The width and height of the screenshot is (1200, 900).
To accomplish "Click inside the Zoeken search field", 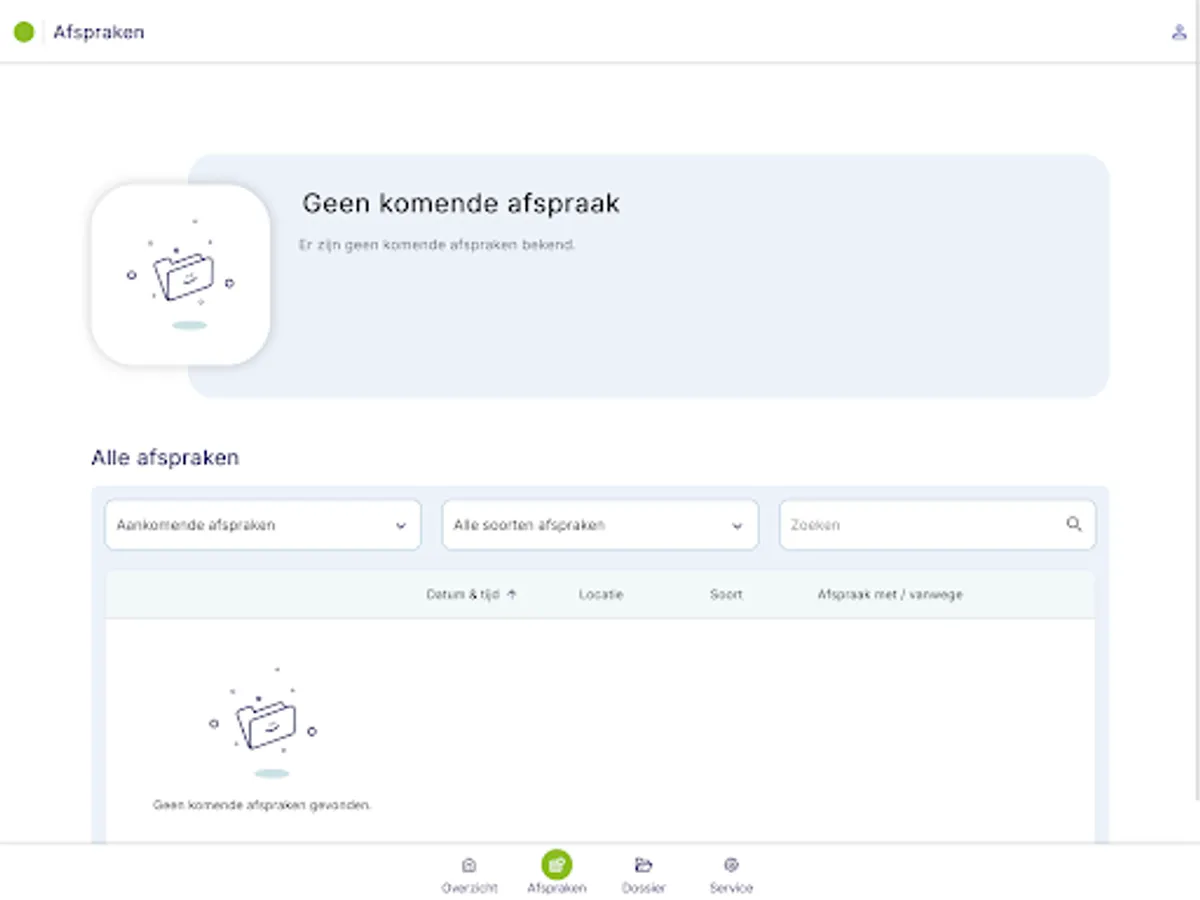I will [x=900, y=524].
